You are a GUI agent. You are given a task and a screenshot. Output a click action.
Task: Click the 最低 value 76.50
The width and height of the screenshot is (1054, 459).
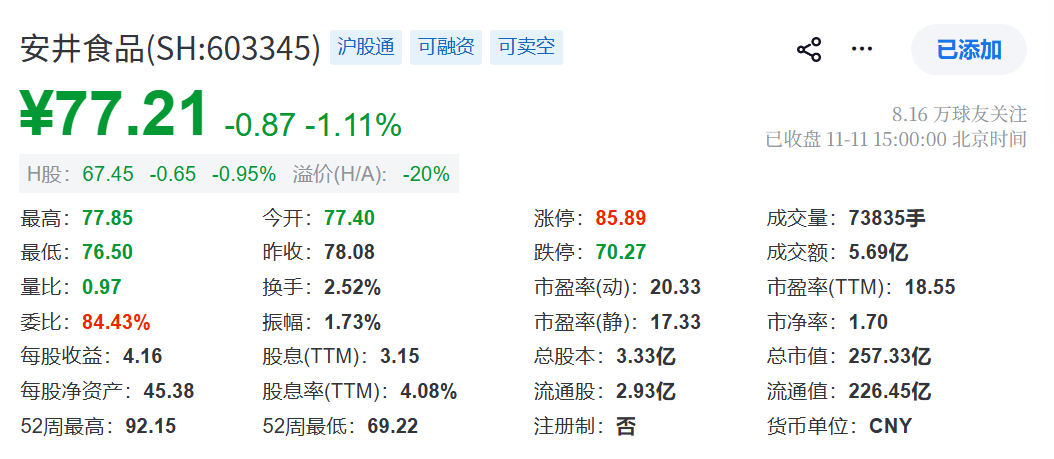coord(108,253)
